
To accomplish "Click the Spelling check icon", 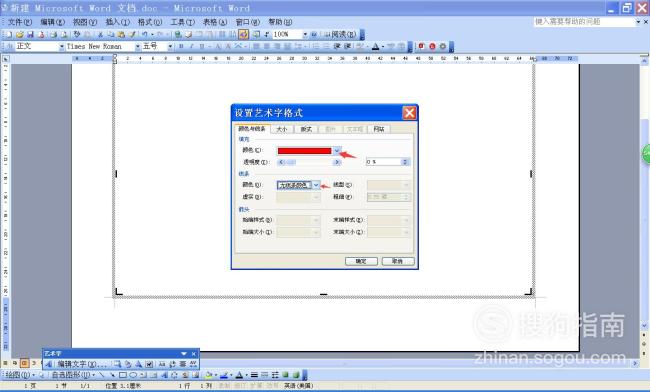I will [77, 34].
